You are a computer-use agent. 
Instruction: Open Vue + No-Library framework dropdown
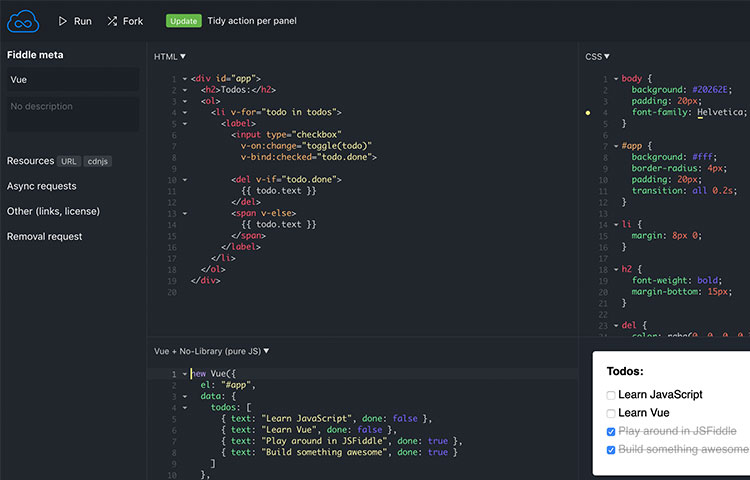pos(212,351)
